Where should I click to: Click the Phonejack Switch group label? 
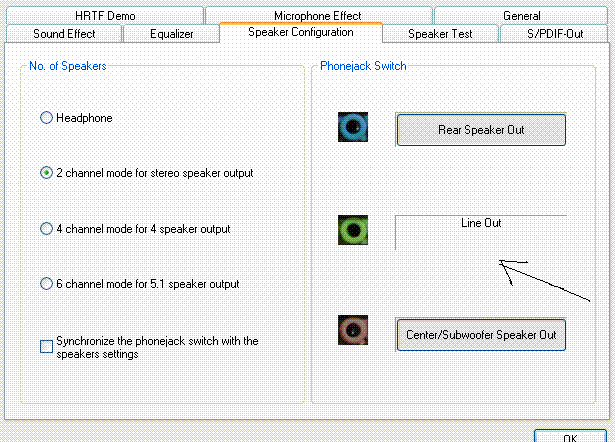(363, 66)
